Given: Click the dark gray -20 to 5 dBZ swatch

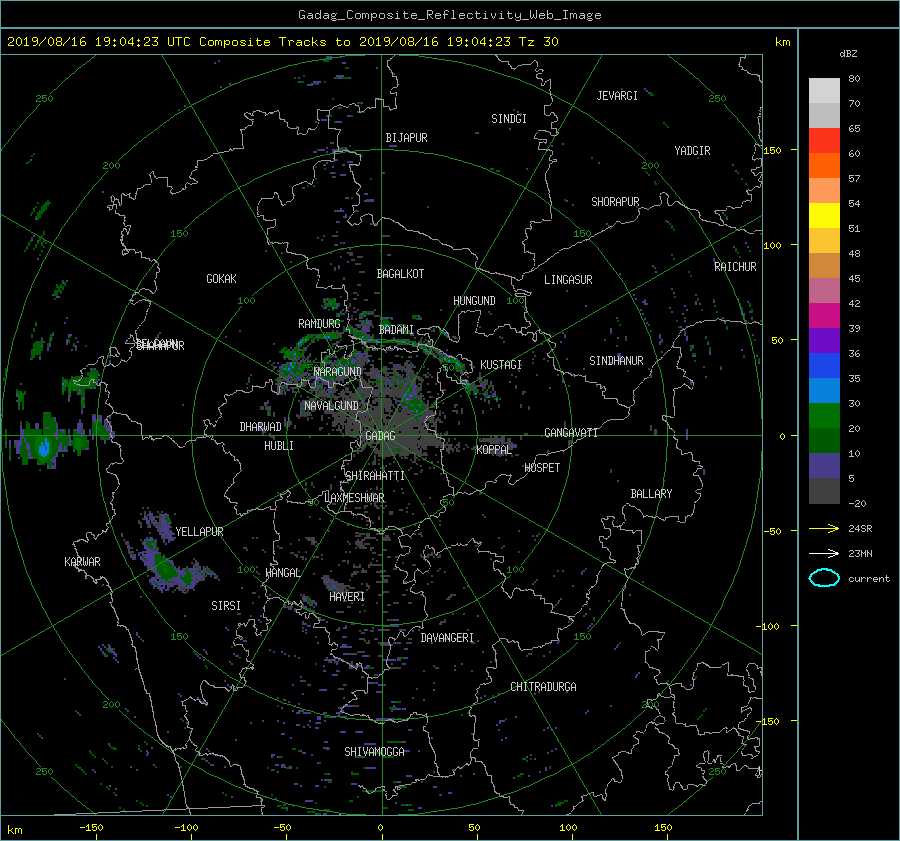Looking at the screenshot, I should tap(824, 490).
